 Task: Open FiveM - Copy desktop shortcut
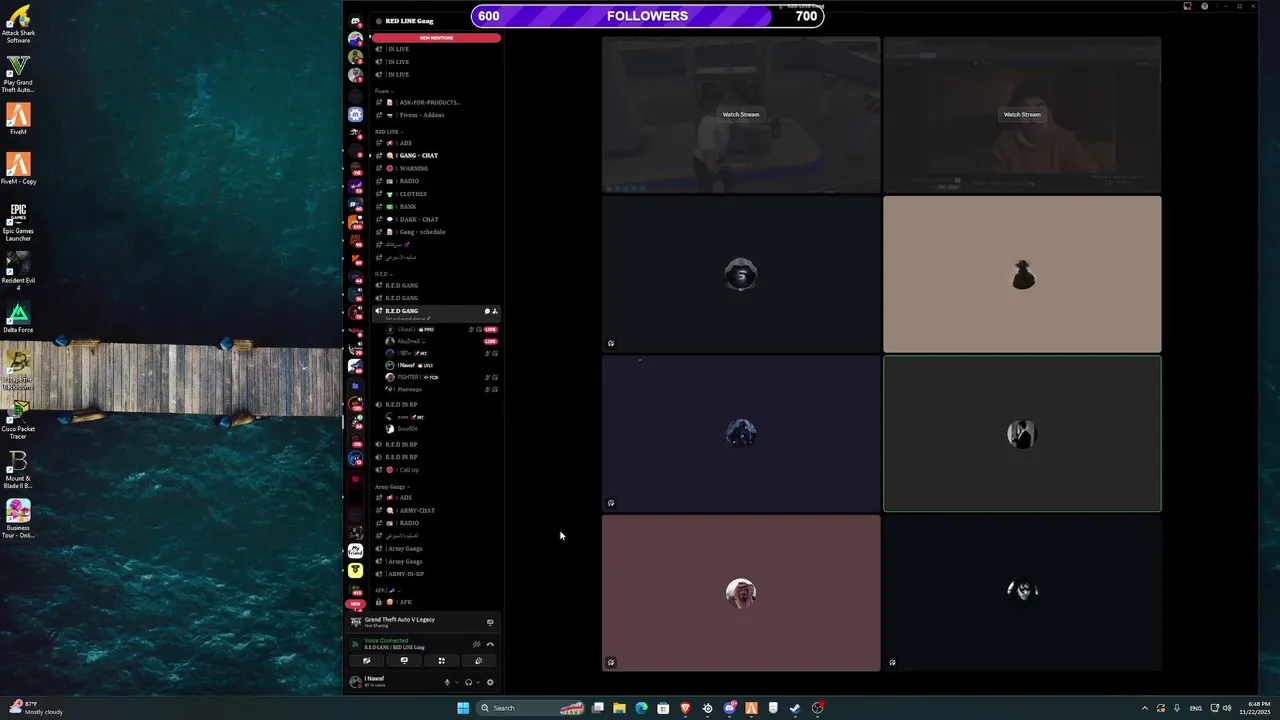(18, 168)
